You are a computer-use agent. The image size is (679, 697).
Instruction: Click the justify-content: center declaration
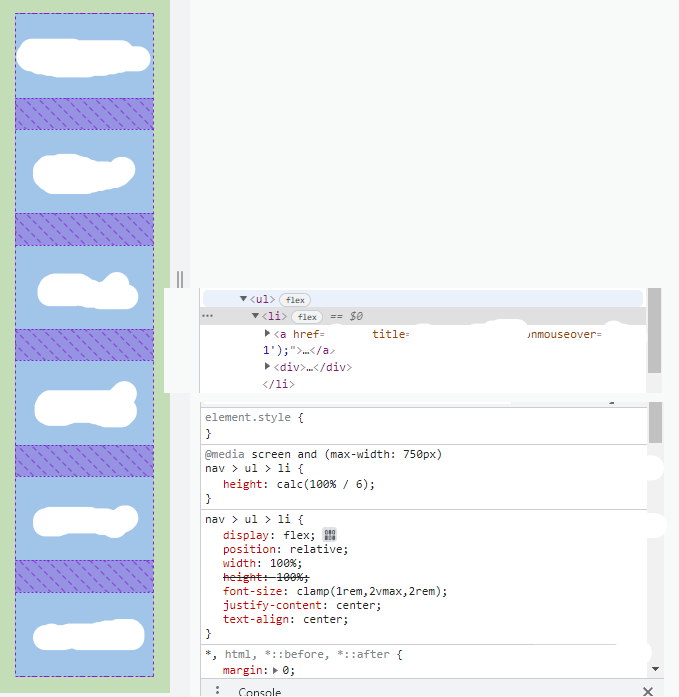(x=302, y=605)
